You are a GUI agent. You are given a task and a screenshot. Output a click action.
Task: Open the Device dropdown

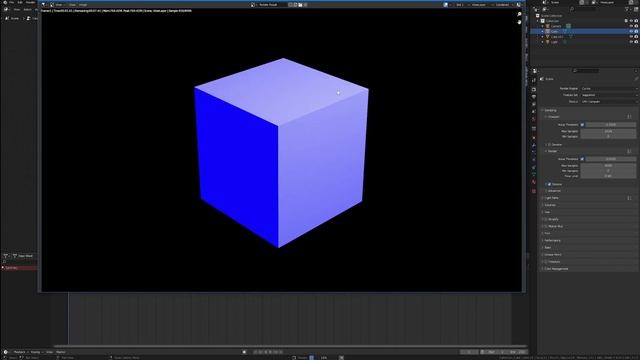coord(609,102)
